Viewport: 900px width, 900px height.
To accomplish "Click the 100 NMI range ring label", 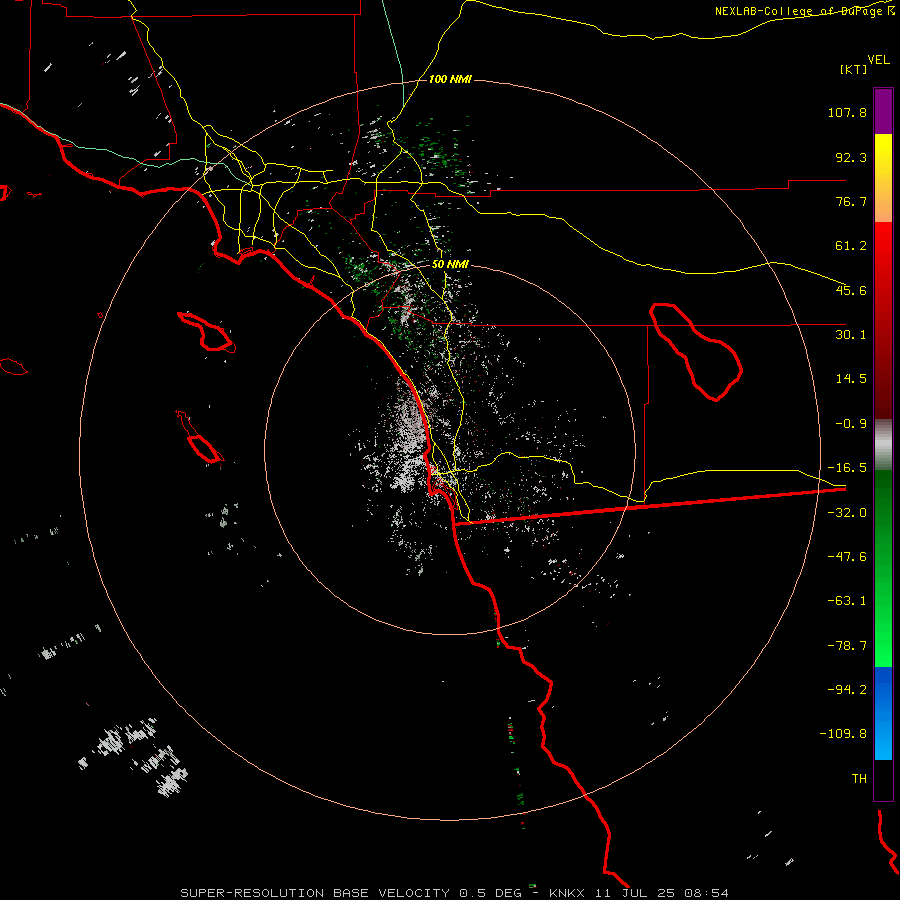I will click(450, 79).
